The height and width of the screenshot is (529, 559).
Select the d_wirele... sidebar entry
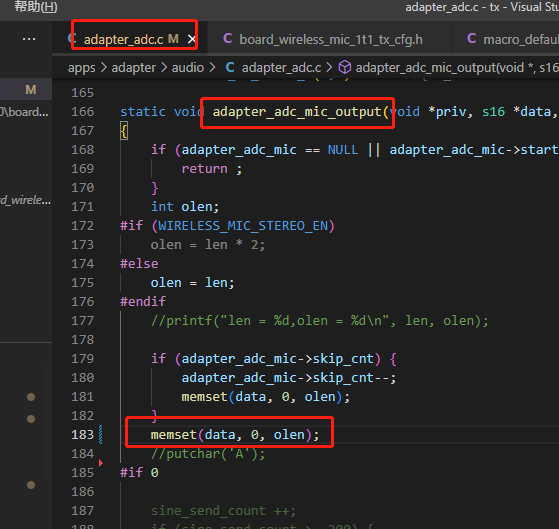[x=26, y=200]
